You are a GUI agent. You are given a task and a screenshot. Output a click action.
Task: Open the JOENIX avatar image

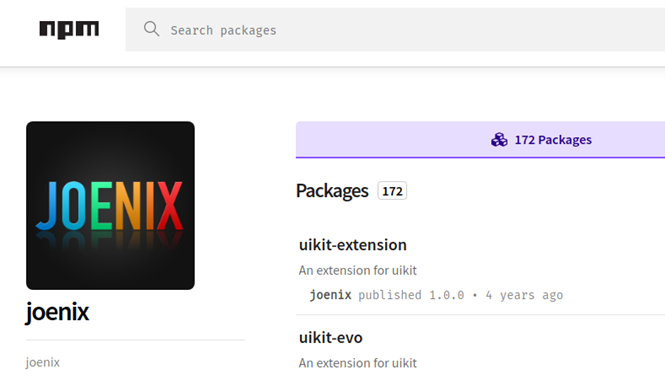[x=110, y=206]
